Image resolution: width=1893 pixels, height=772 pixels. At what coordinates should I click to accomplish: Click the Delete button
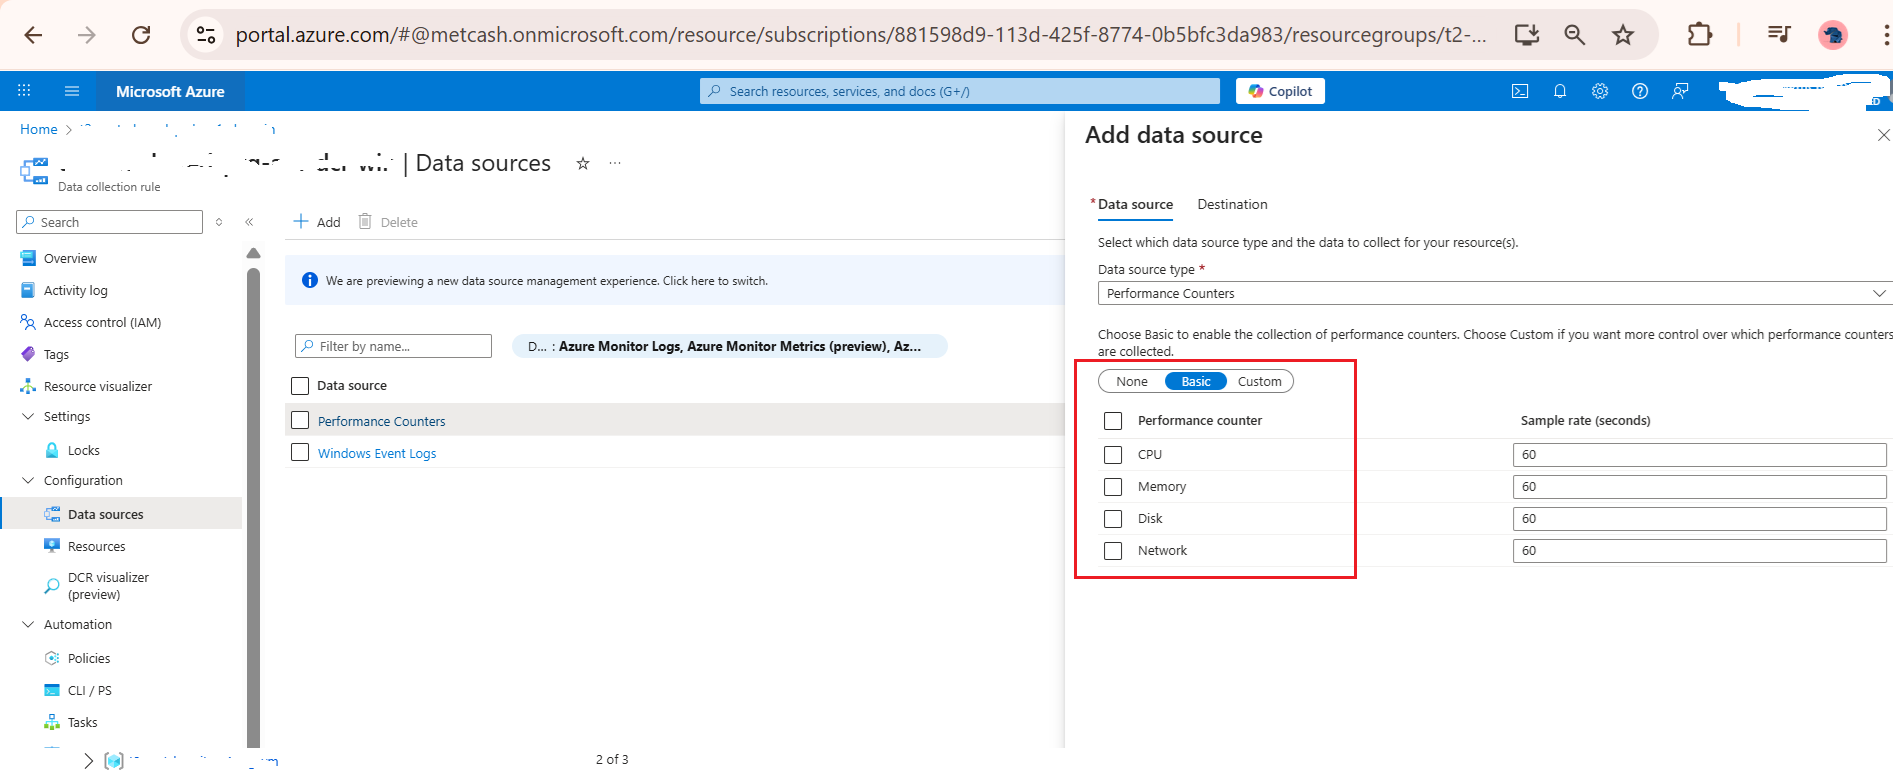tap(388, 222)
